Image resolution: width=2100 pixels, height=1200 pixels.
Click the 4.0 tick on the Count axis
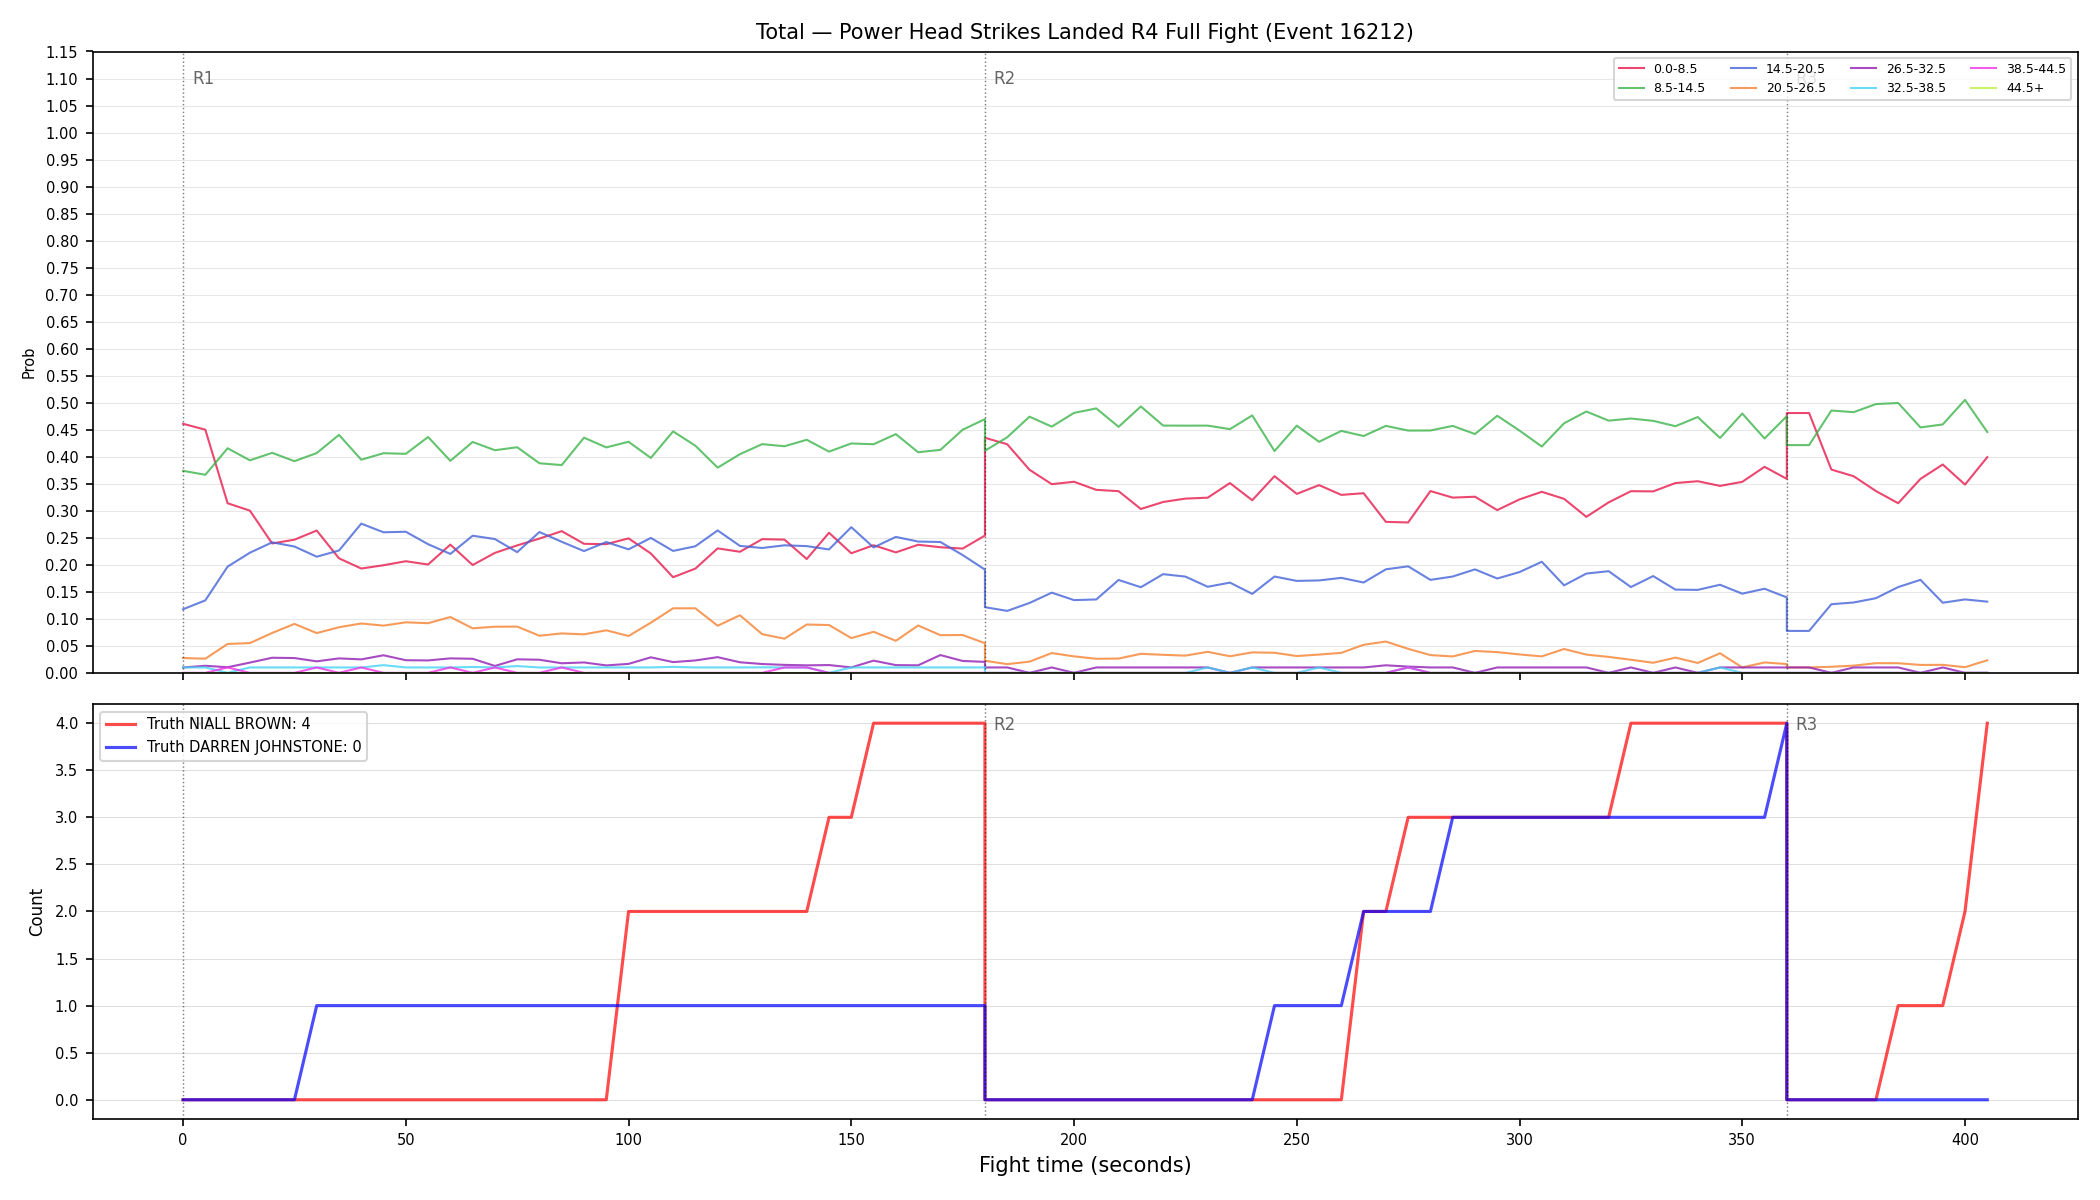[x=67, y=723]
